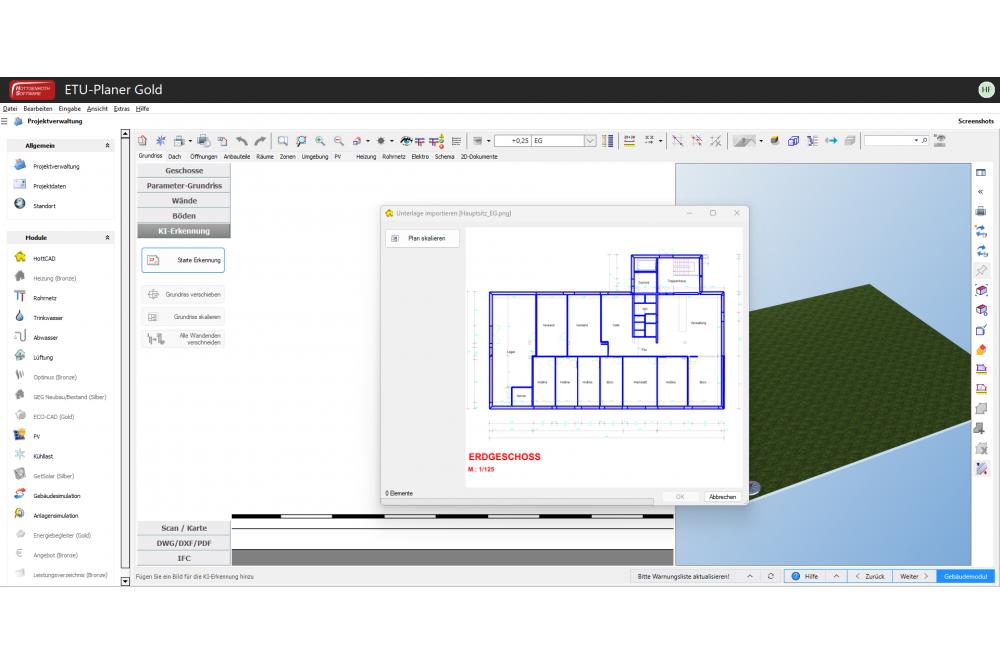Click the Plan skalieren button
The width and height of the screenshot is (1000, 666).
pyautogui.click(x=422, y=238)
